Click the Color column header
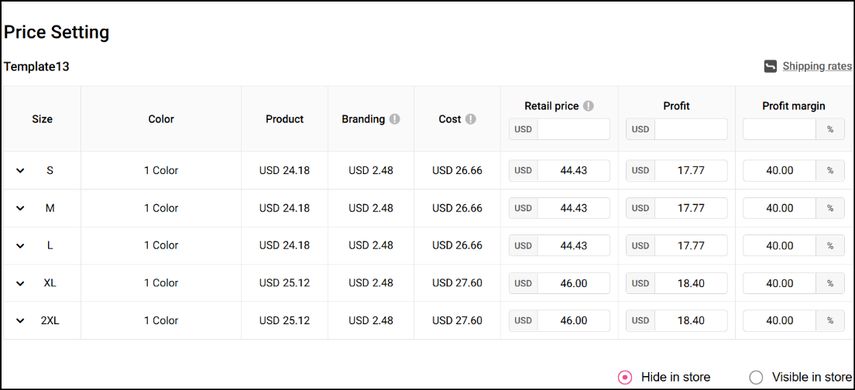 161,119
